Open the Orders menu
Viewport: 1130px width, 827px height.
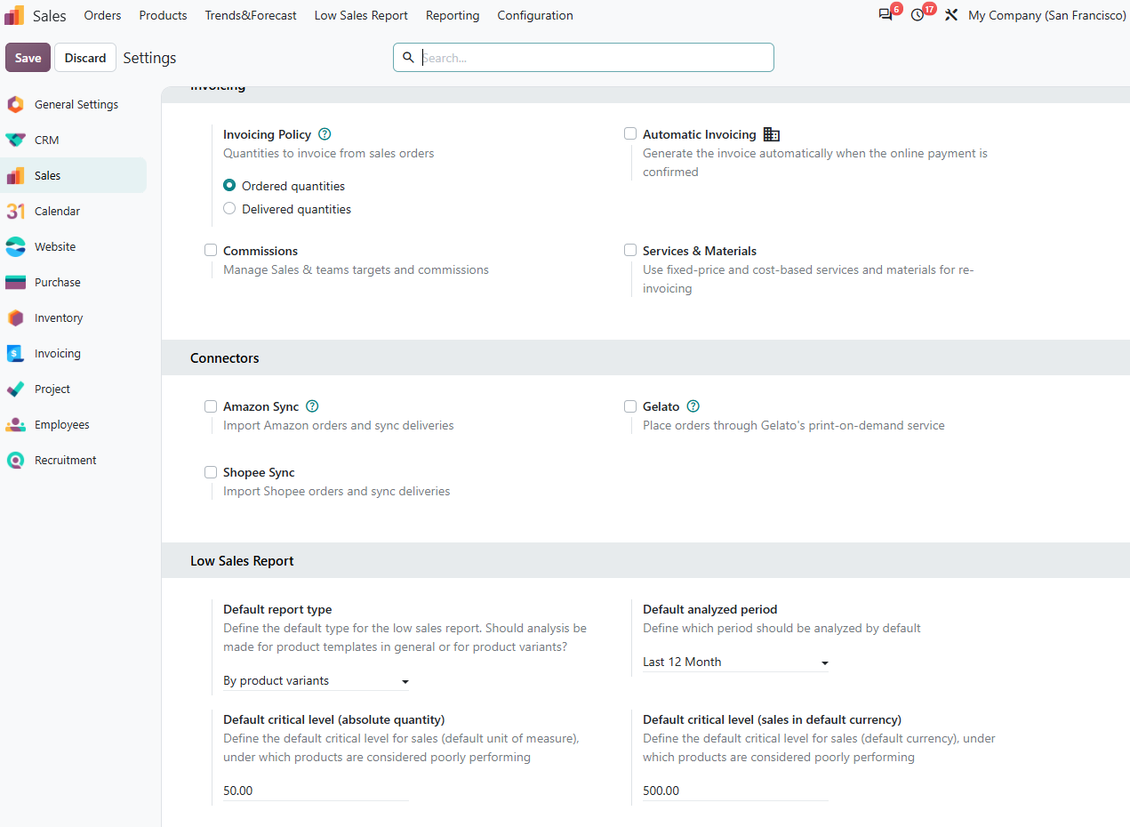tap(102, 15)
